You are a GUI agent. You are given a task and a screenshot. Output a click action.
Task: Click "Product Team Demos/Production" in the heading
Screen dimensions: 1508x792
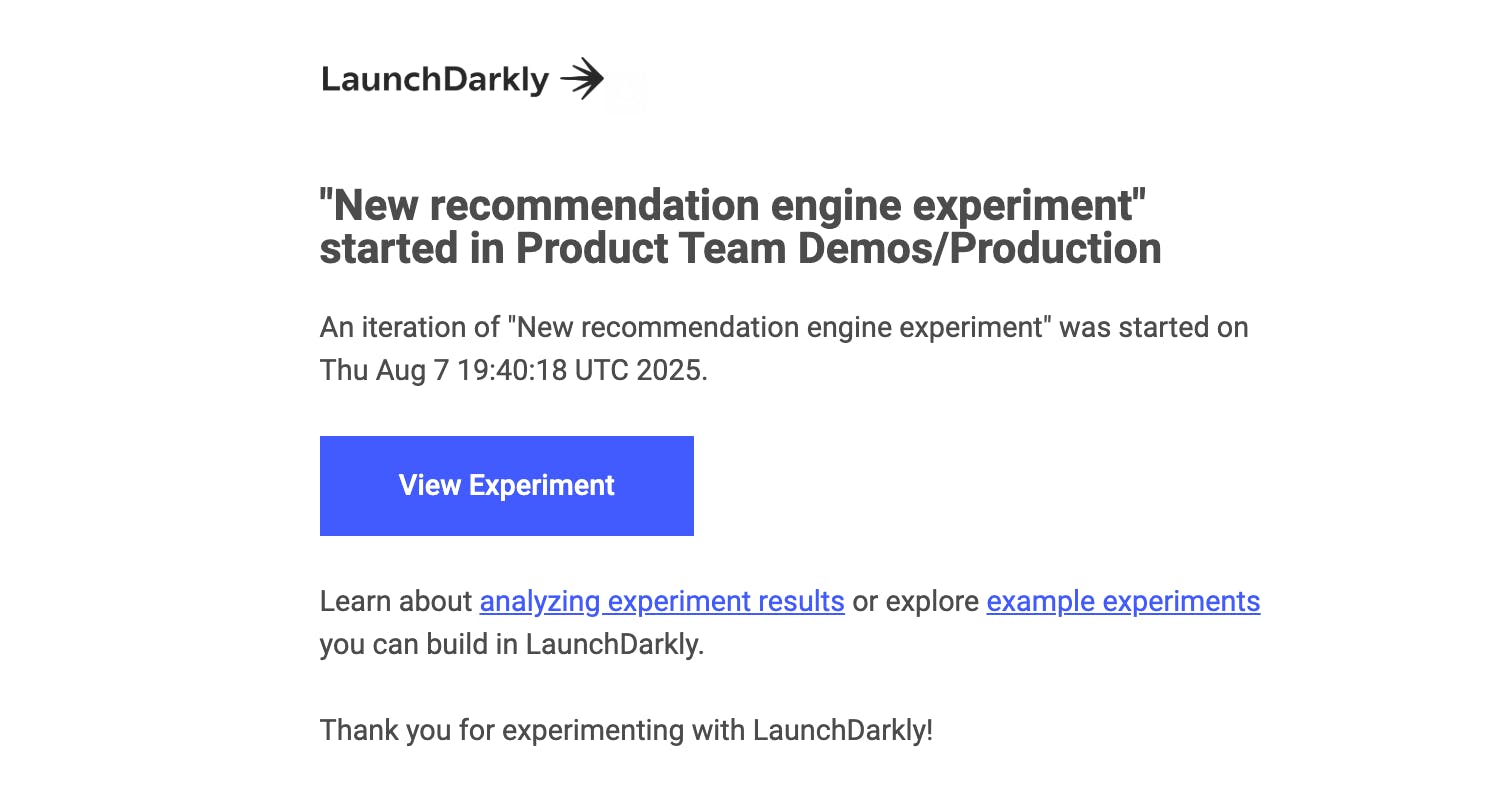(838, 249)
